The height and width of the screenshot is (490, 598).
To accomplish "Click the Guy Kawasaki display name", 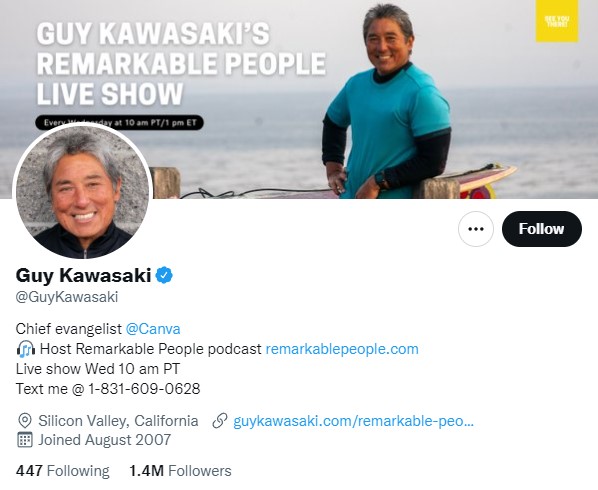I will 84,275.
